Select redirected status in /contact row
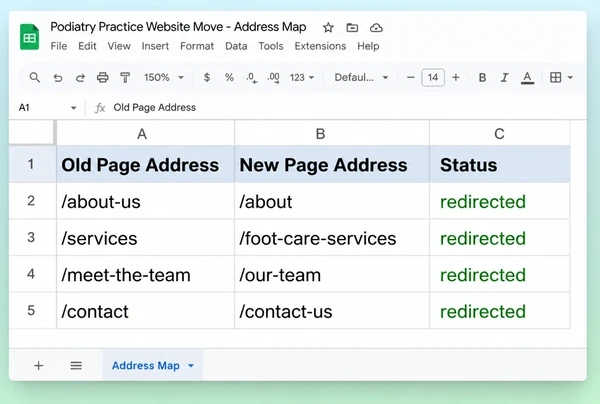 499,310
